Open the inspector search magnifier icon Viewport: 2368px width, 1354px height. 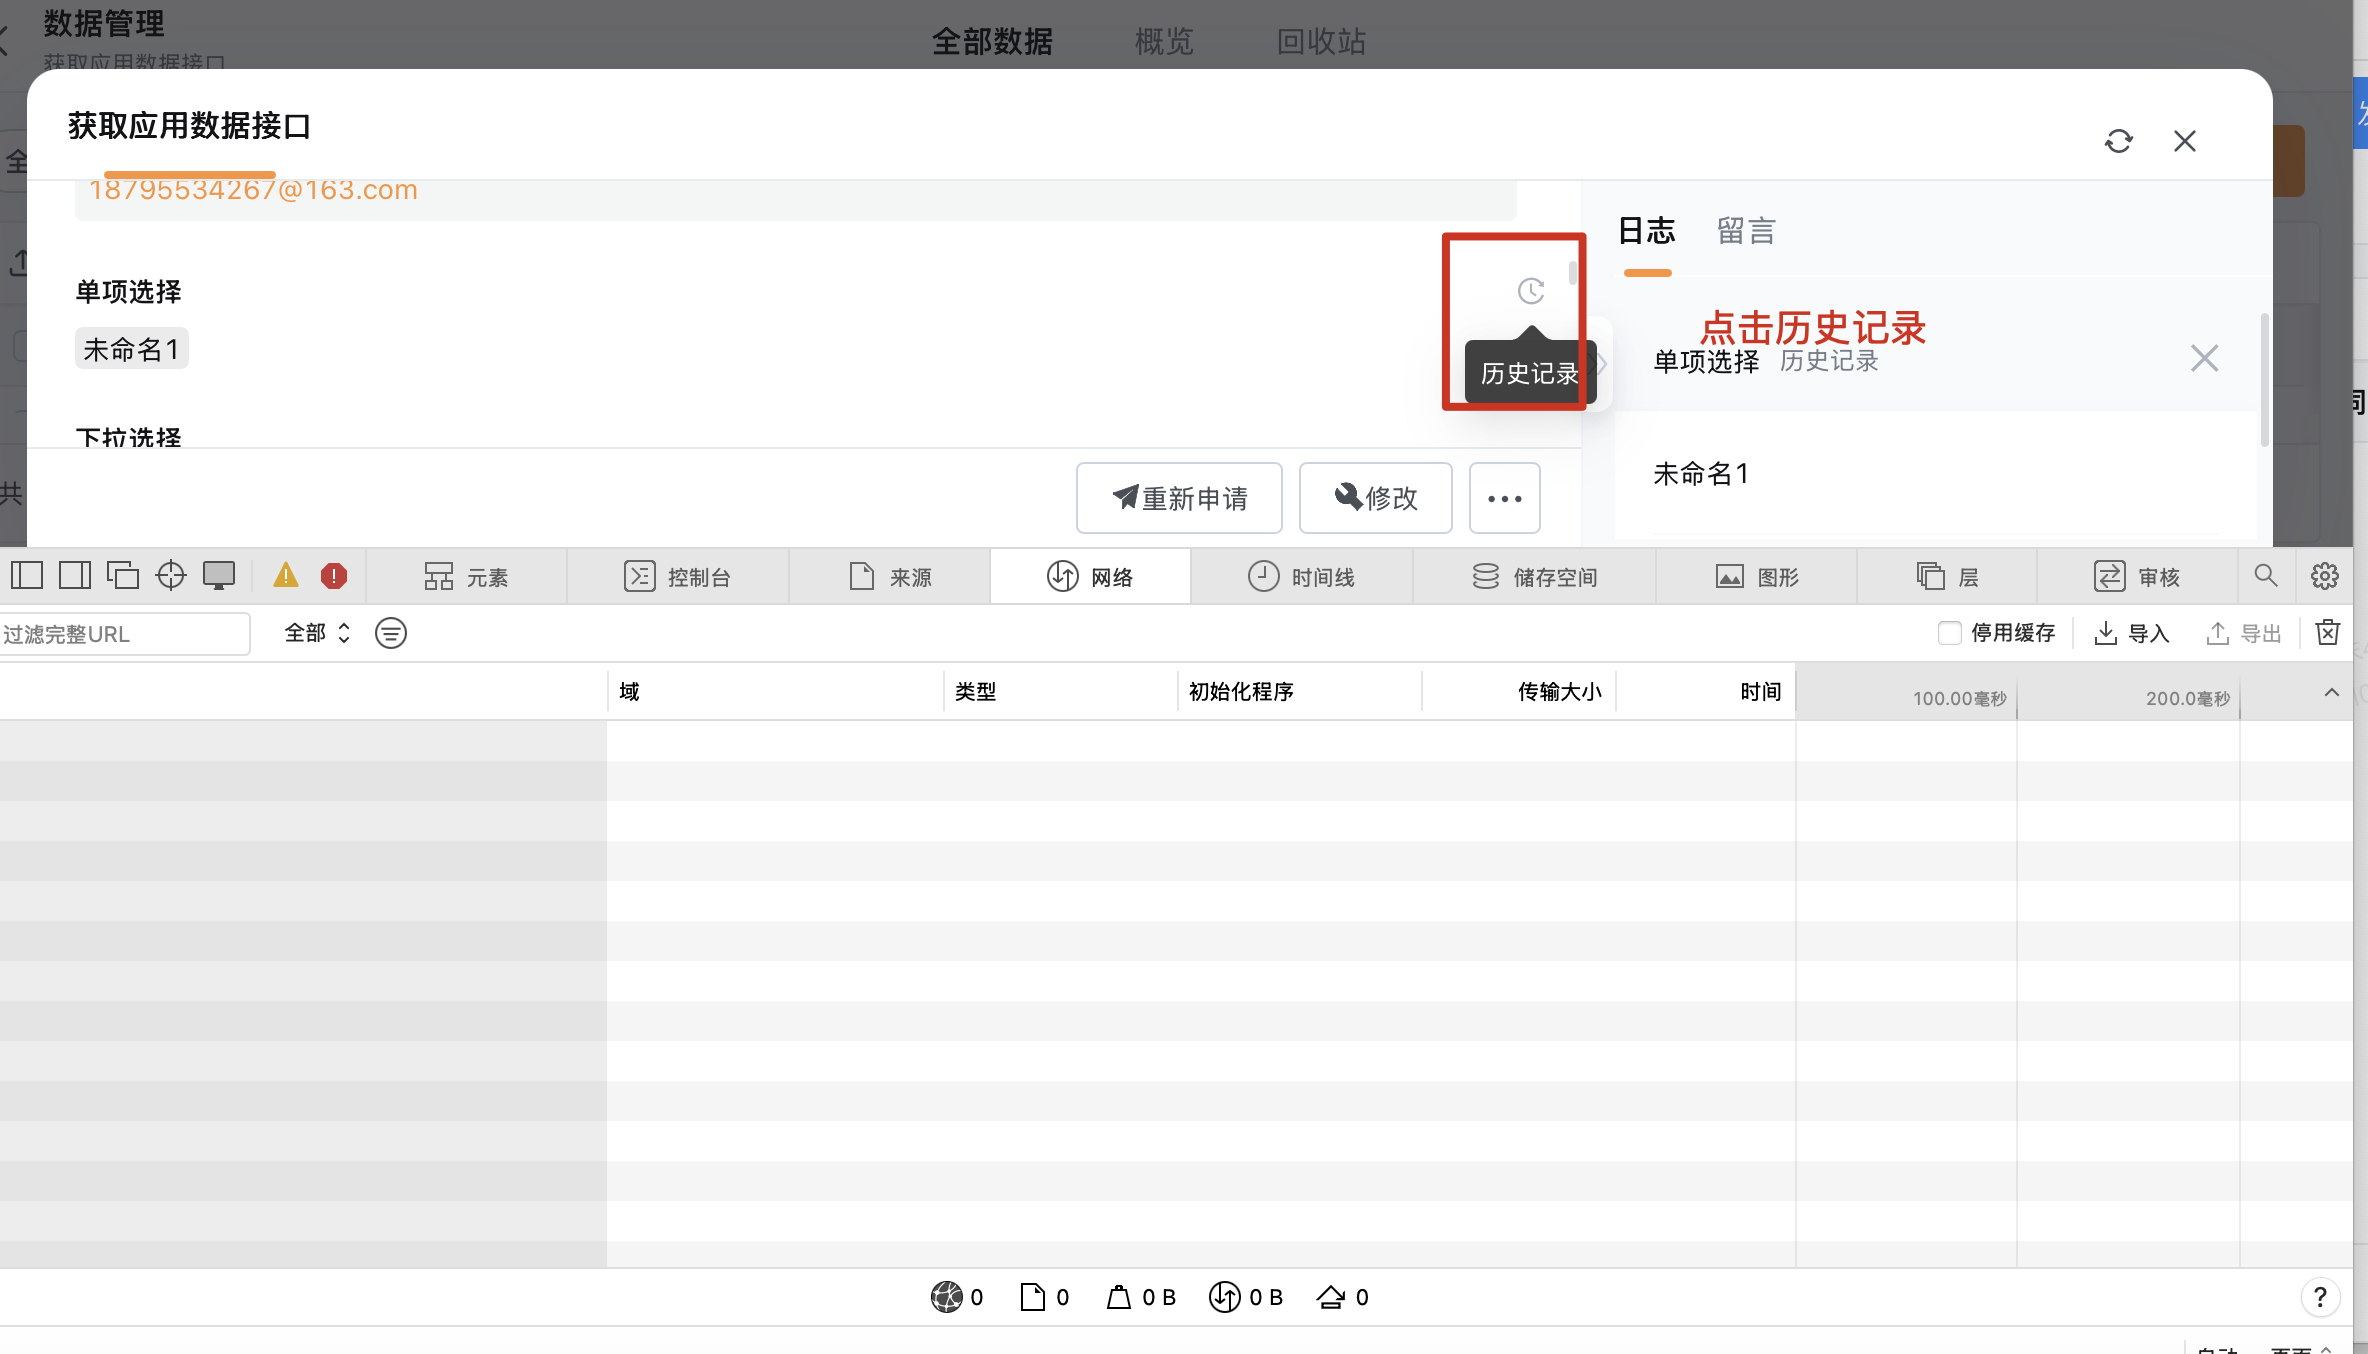tap(2266, 576)
